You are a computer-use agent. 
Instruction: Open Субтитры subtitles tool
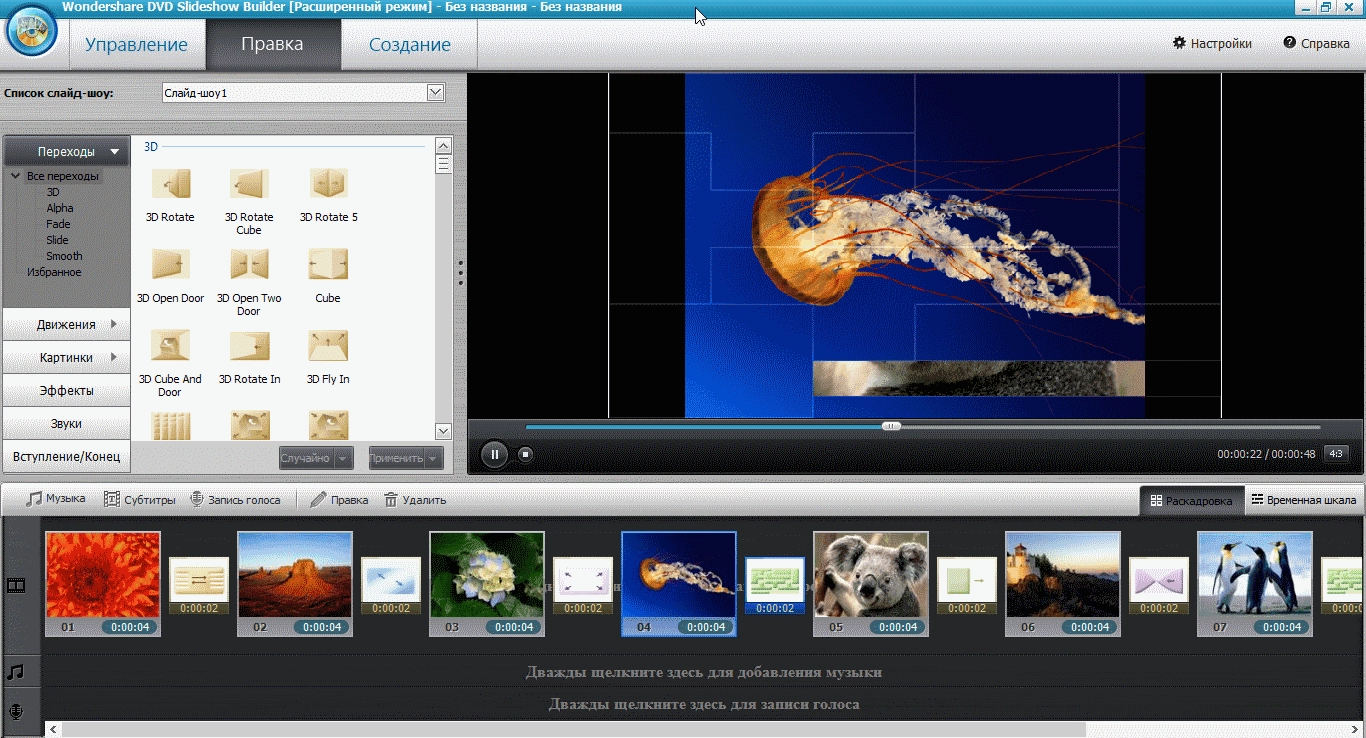coord(140,499)
